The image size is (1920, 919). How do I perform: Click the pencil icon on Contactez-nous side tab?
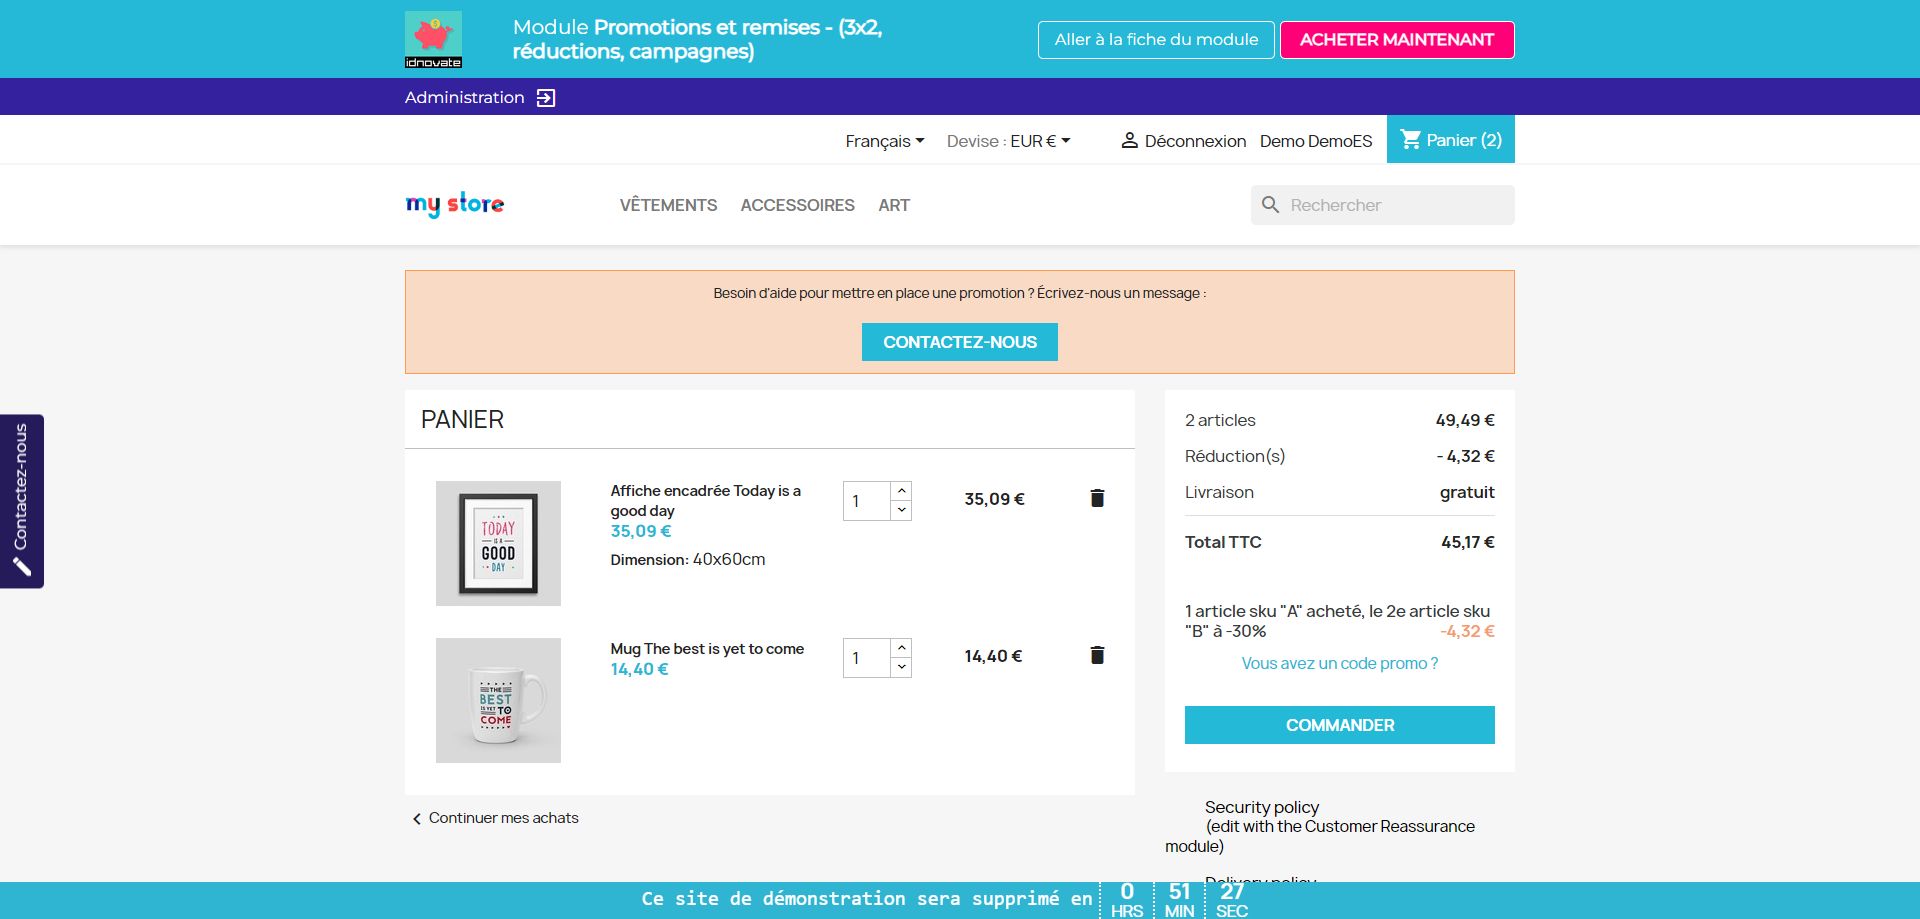[22, 567]
